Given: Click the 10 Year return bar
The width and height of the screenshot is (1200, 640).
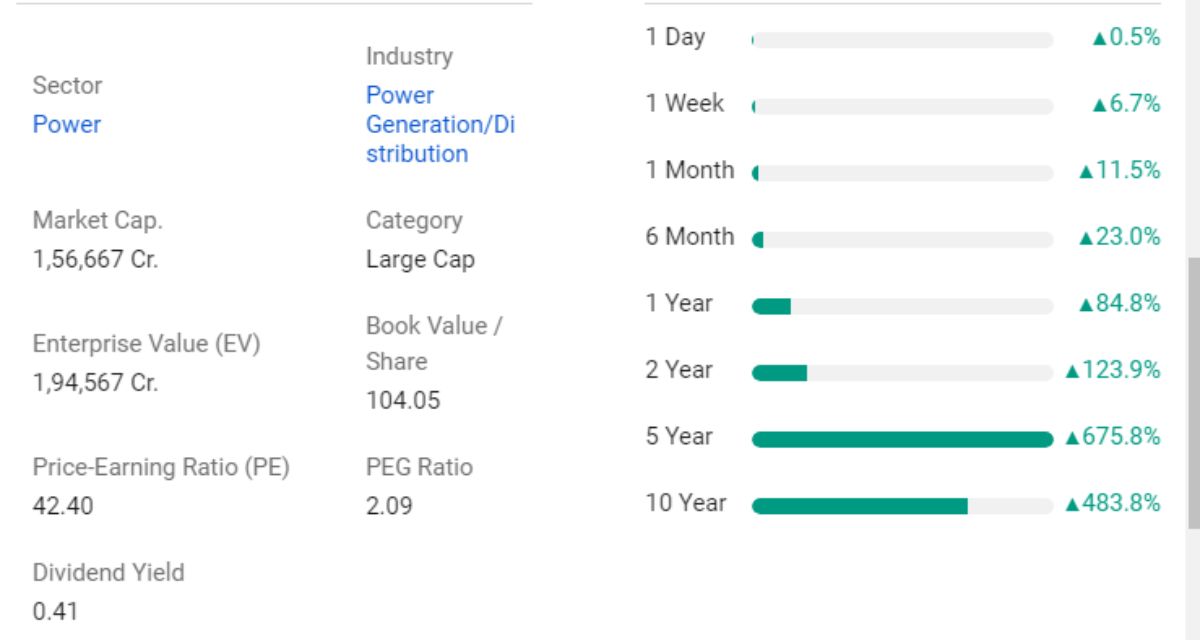Looking at the screenshot, I should tap(902, 506).
